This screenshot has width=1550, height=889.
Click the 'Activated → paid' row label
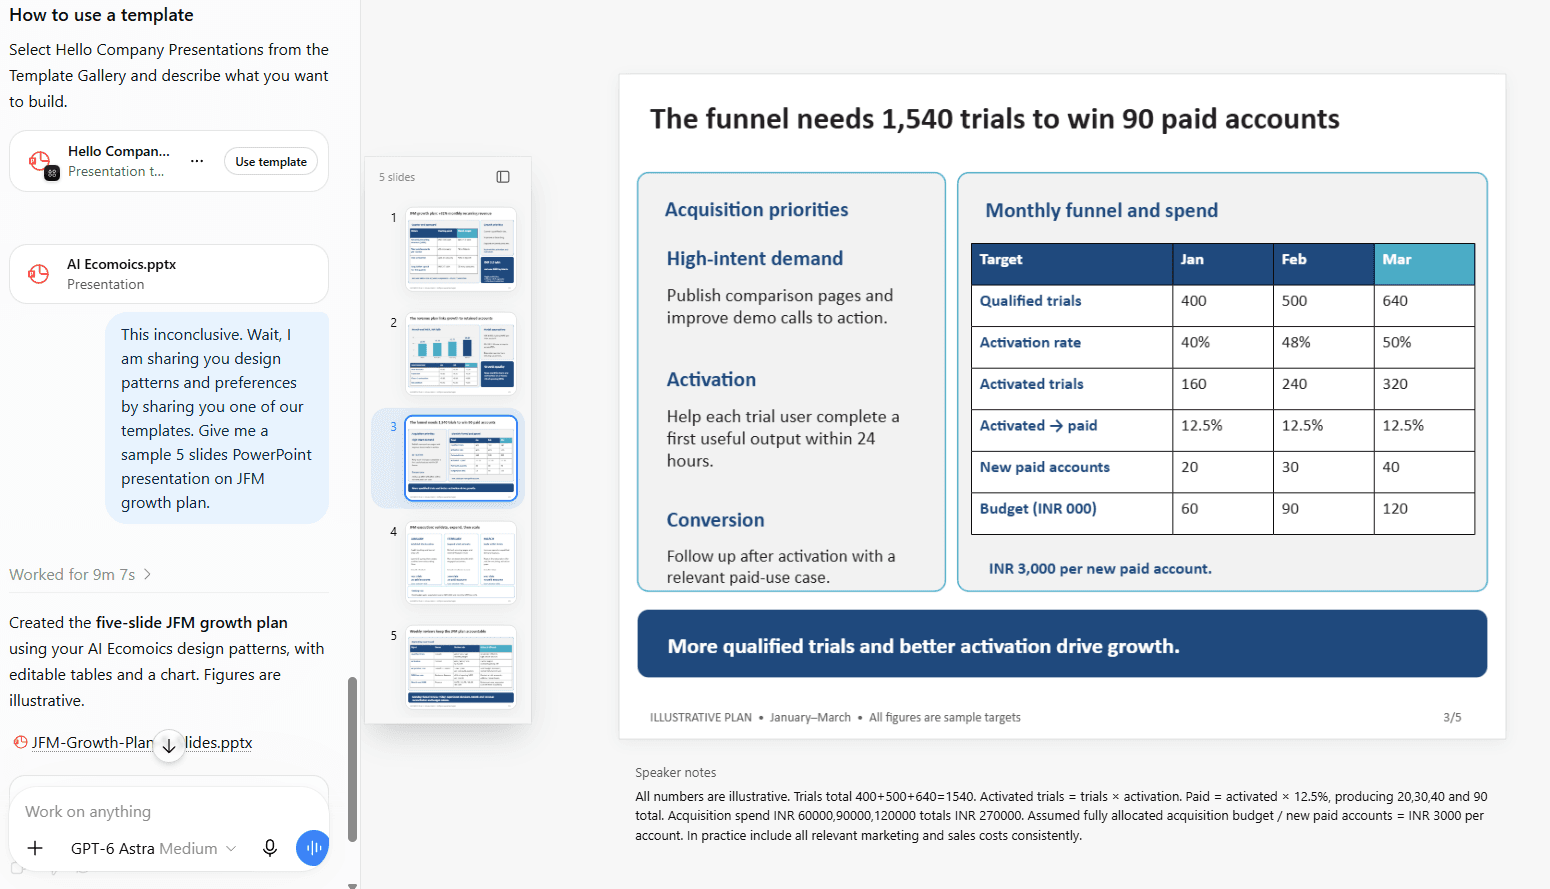tap(1038, 425)
